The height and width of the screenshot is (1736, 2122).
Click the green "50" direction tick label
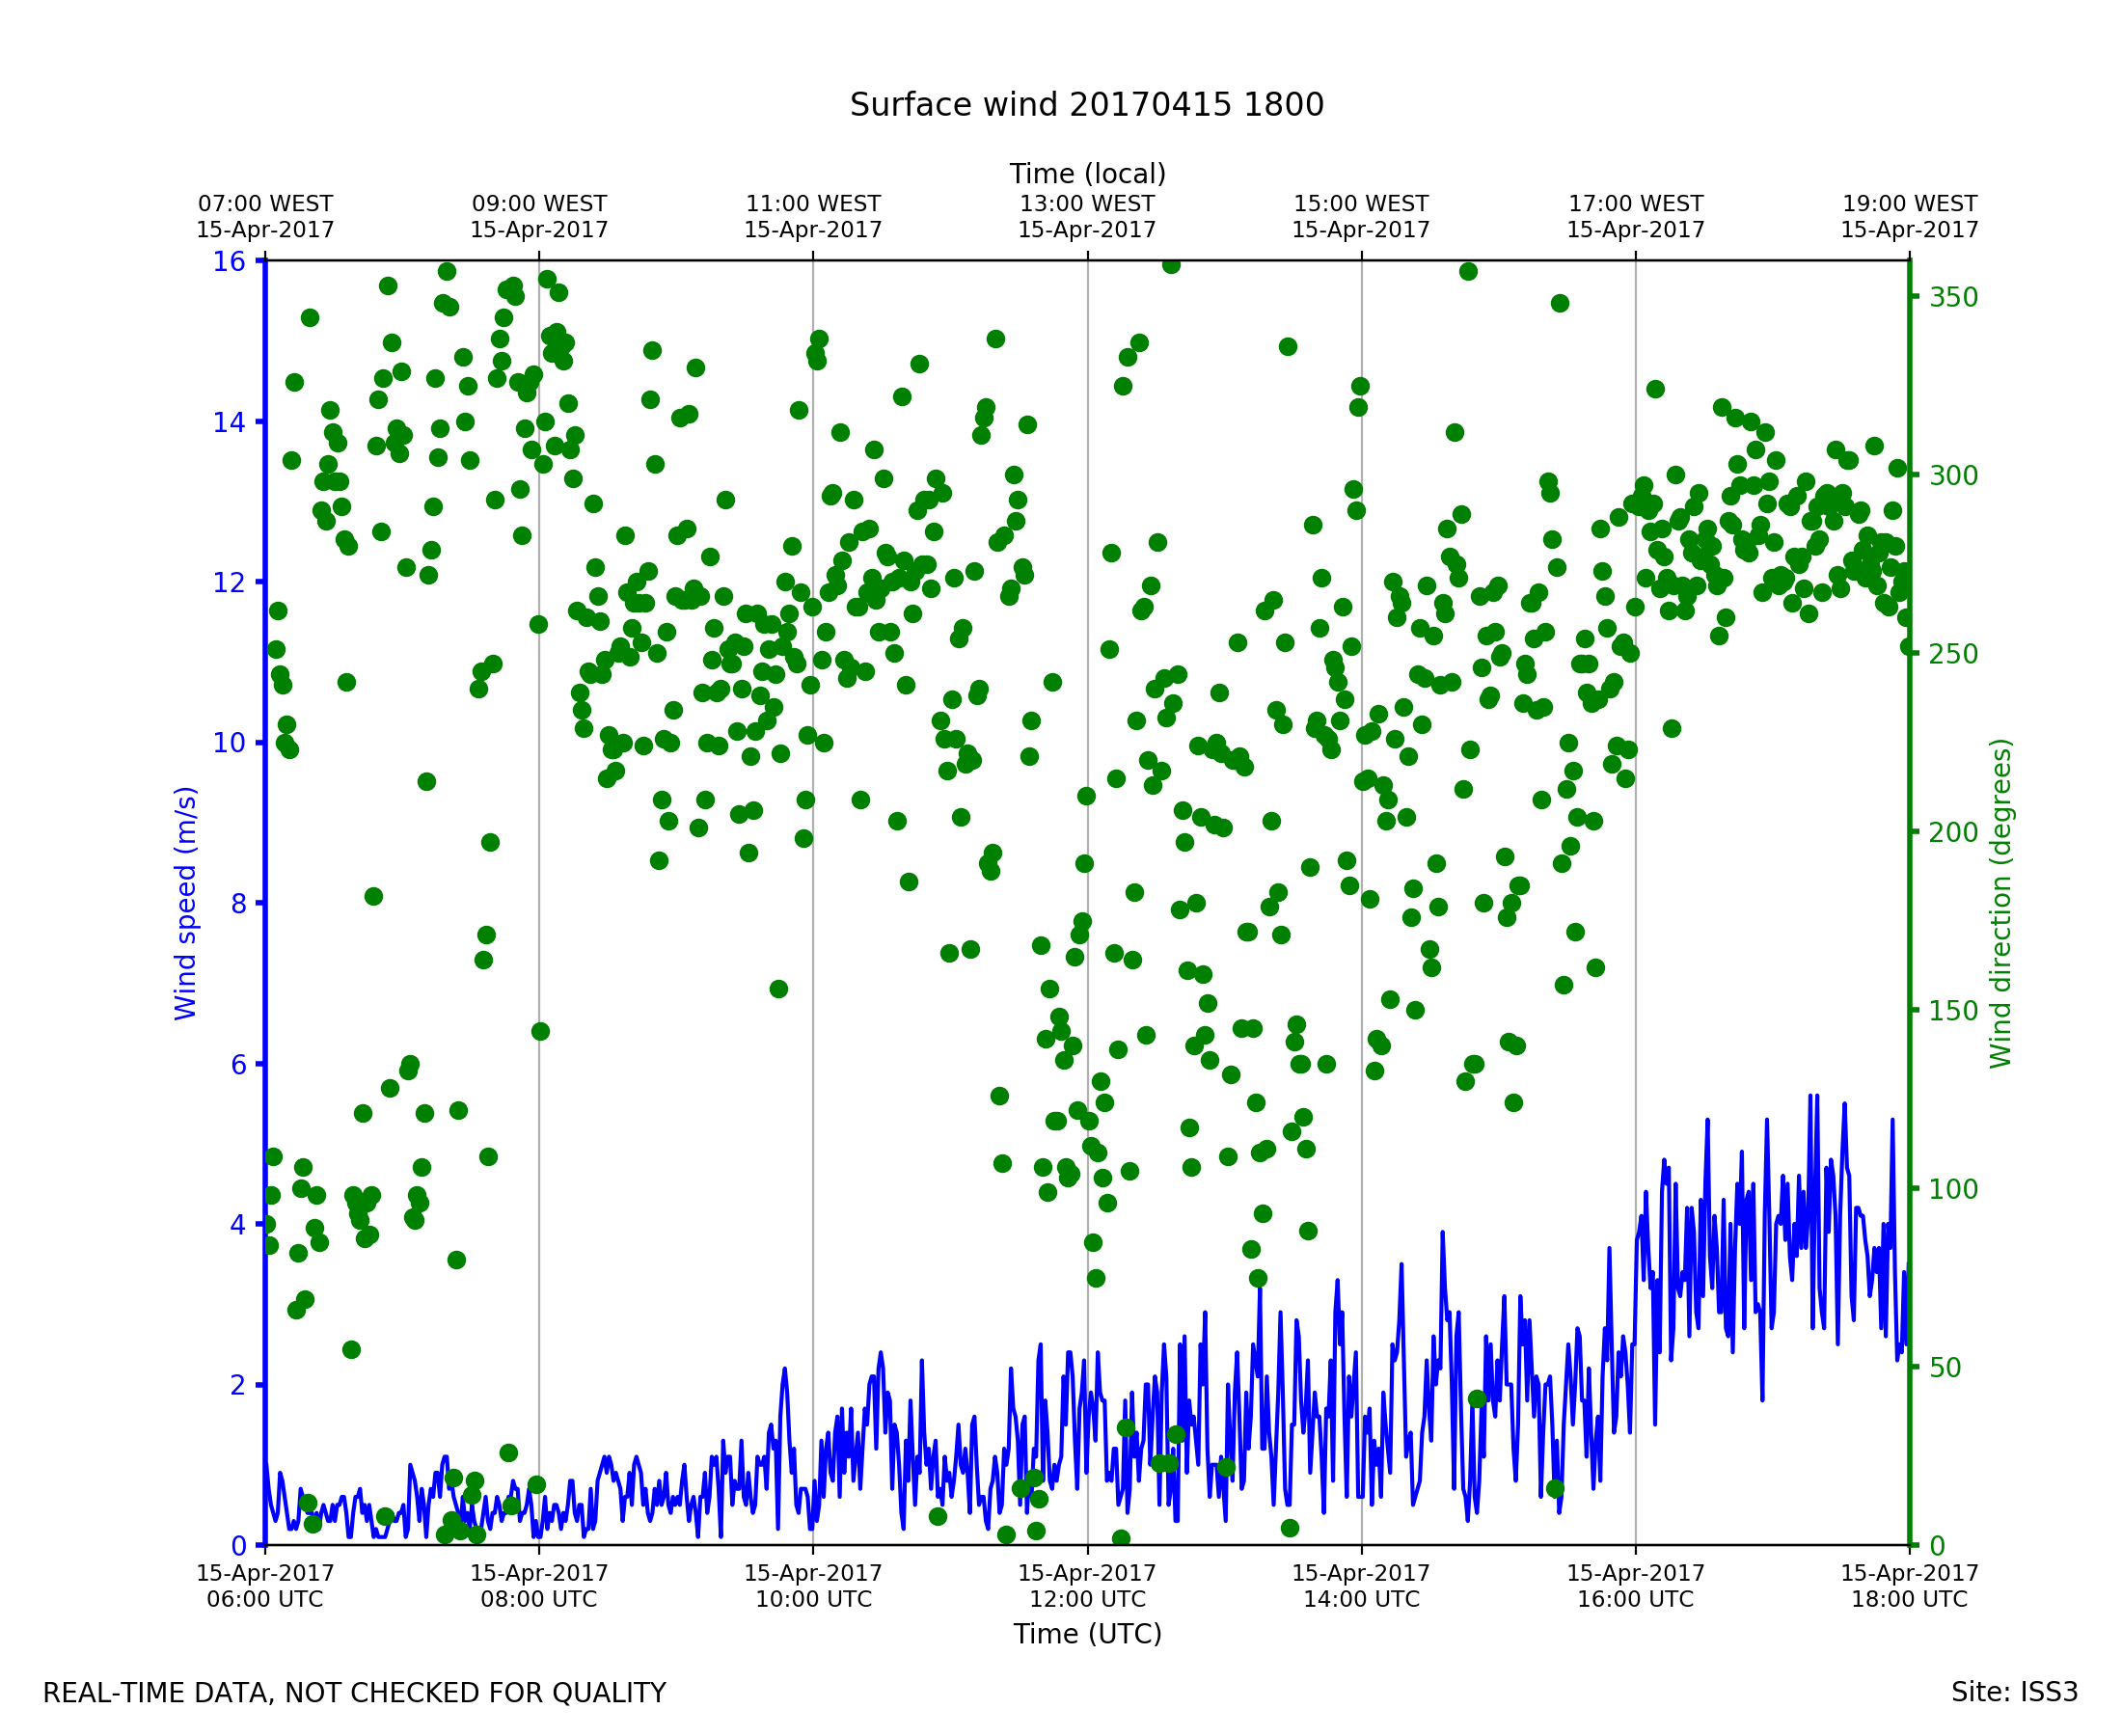[x=1946, y=1368]
